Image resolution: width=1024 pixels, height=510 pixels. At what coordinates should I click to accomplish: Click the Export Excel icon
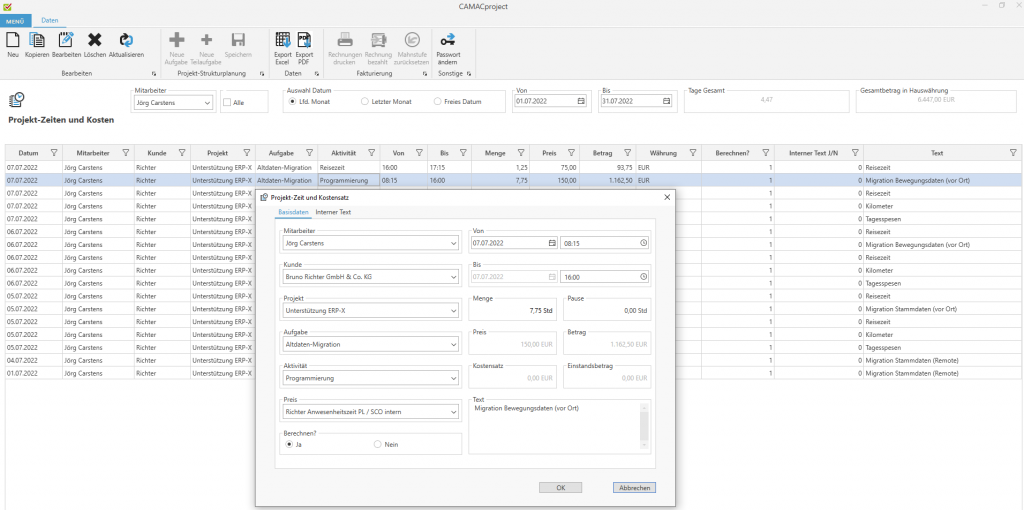point(283,40)
